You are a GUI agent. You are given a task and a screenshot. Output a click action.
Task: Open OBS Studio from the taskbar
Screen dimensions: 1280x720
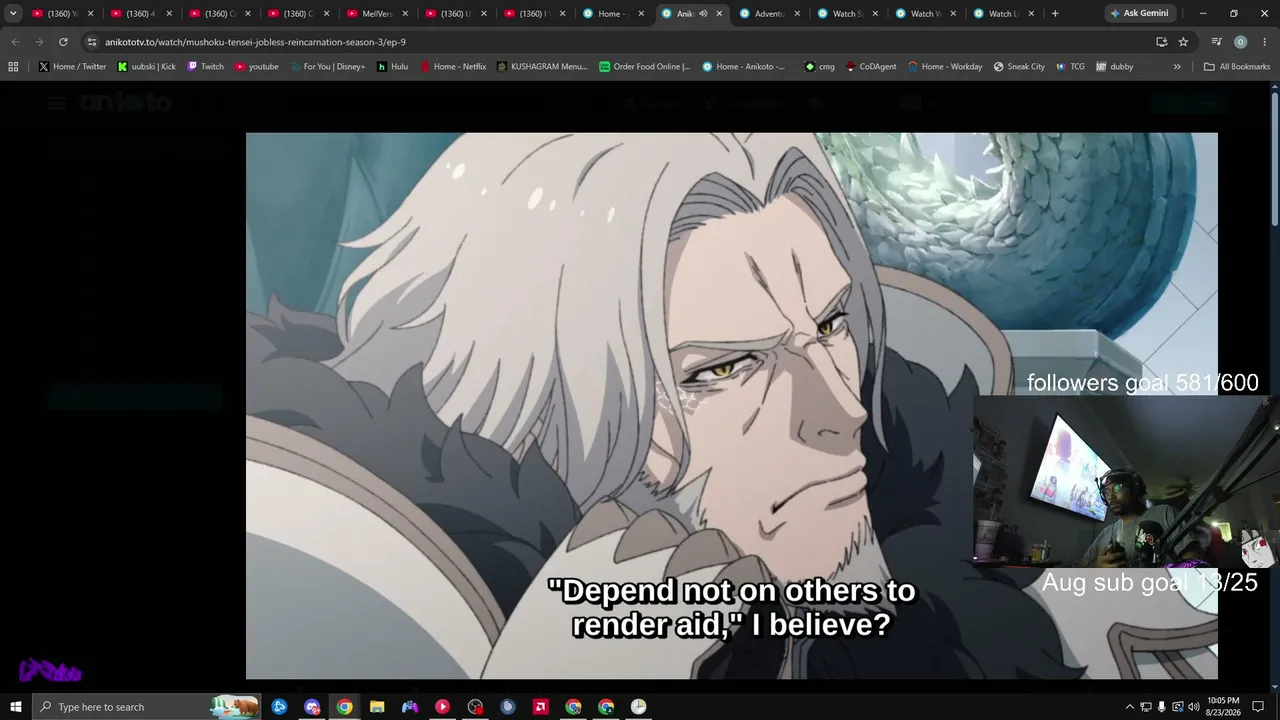coord(475,707)
